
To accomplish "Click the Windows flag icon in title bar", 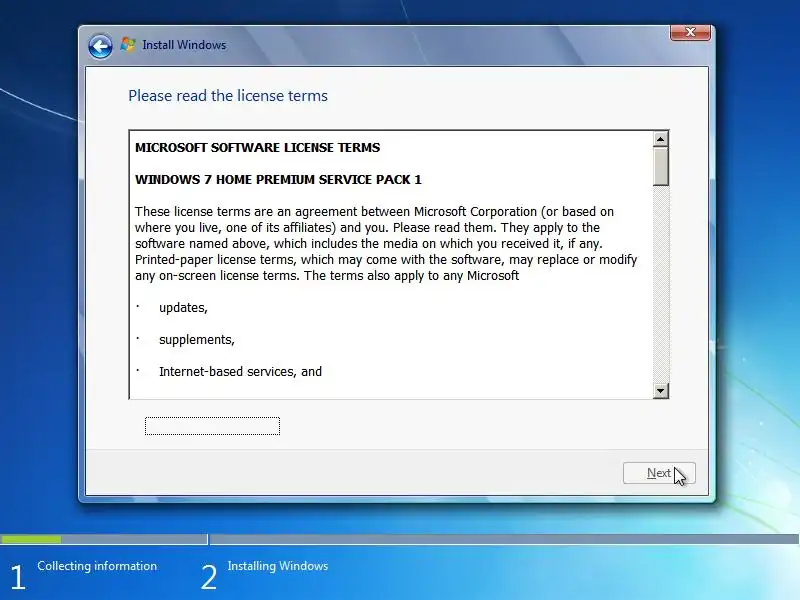I will tap(128, 45).
